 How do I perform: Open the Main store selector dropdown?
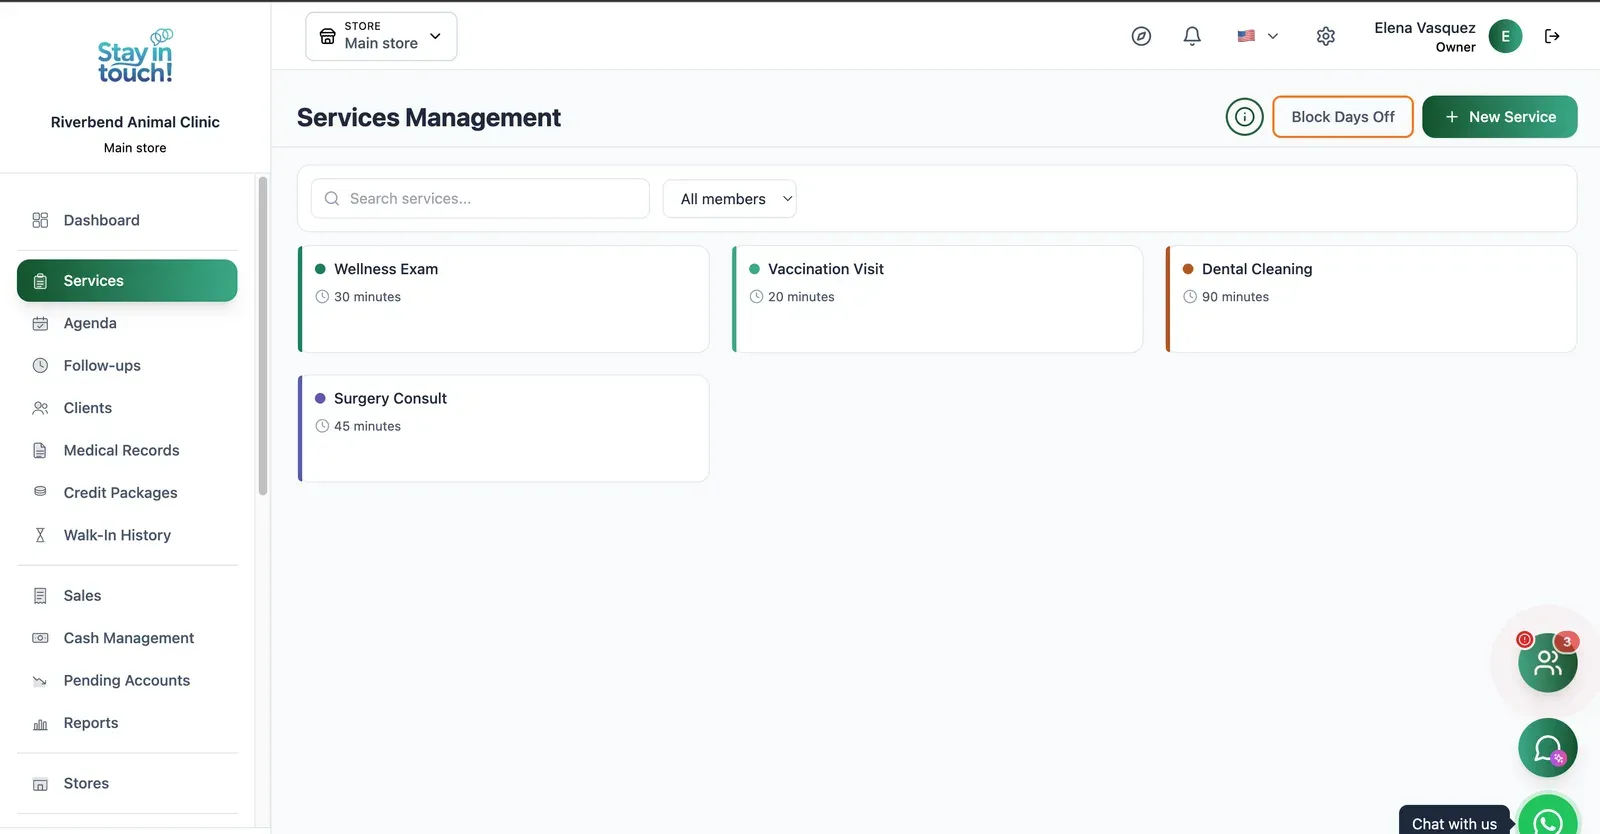click(381, 36)
